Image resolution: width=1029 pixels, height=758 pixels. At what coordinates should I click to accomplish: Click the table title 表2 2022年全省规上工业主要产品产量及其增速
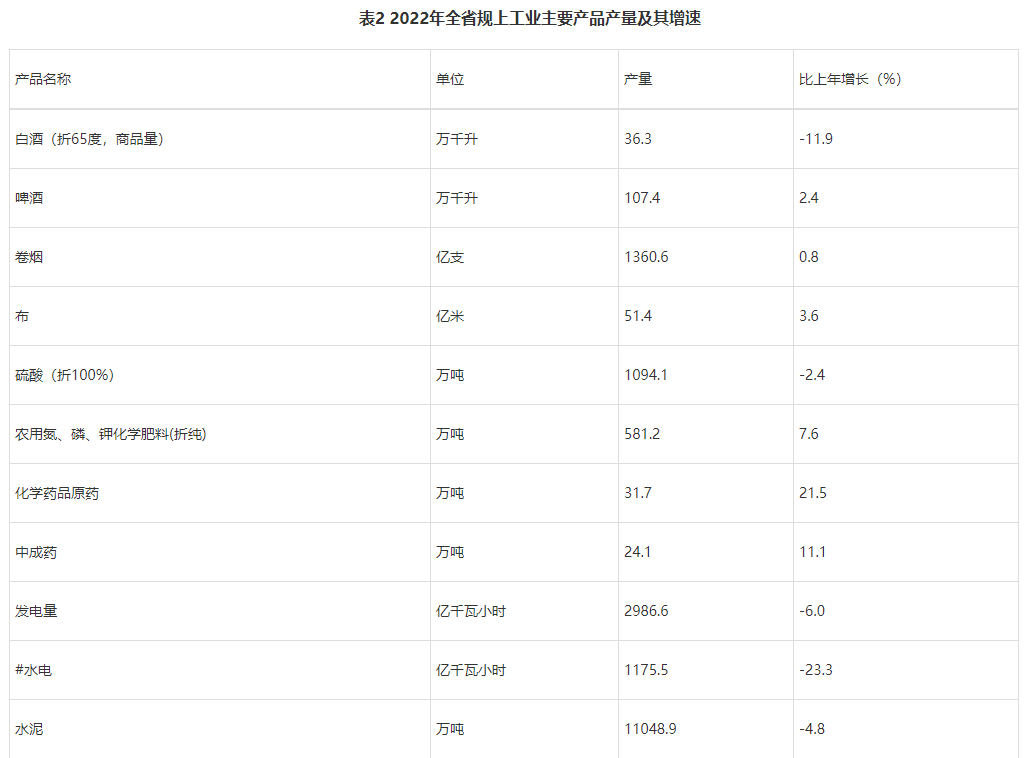coord(529,18)
